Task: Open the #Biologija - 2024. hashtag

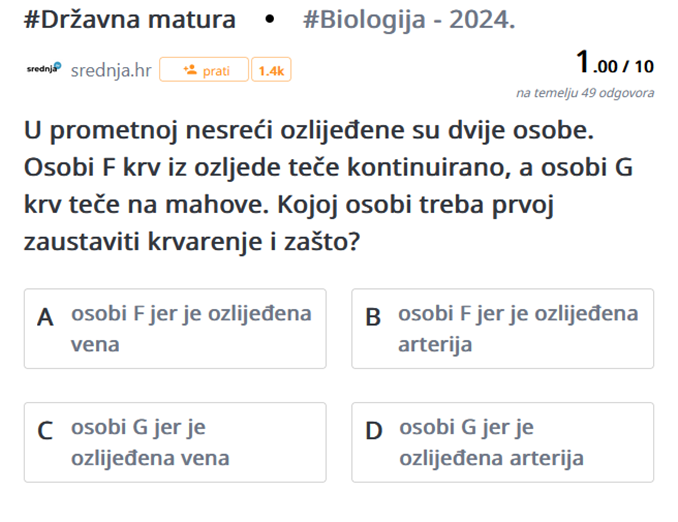Action: 409,20
